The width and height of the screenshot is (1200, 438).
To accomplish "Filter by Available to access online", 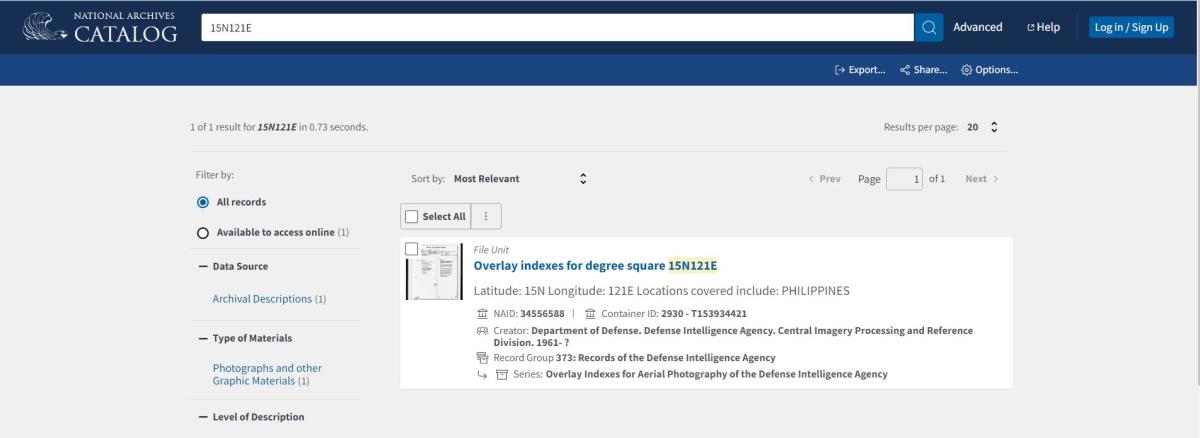I will tap(203, 233).
